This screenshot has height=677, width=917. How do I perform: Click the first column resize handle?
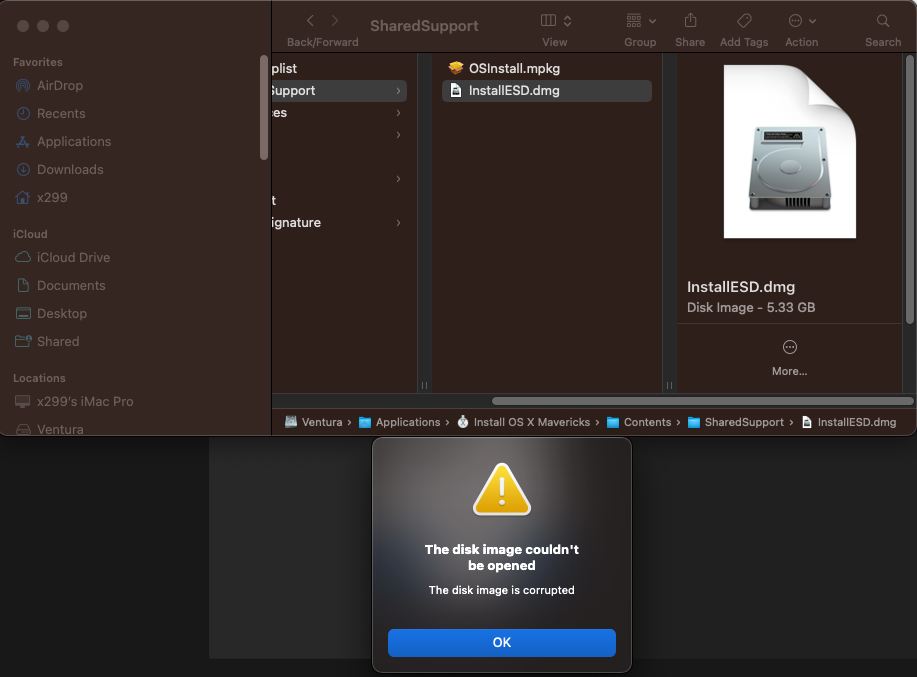click(x=425, y=385)
